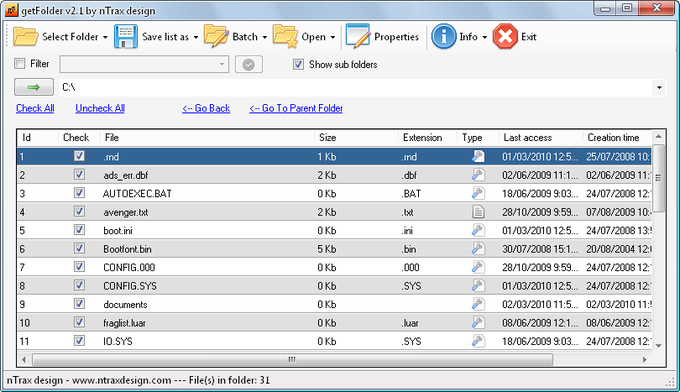Open the Filter combo box
This screenshot has height=392, width=680.
click(144, 64)
